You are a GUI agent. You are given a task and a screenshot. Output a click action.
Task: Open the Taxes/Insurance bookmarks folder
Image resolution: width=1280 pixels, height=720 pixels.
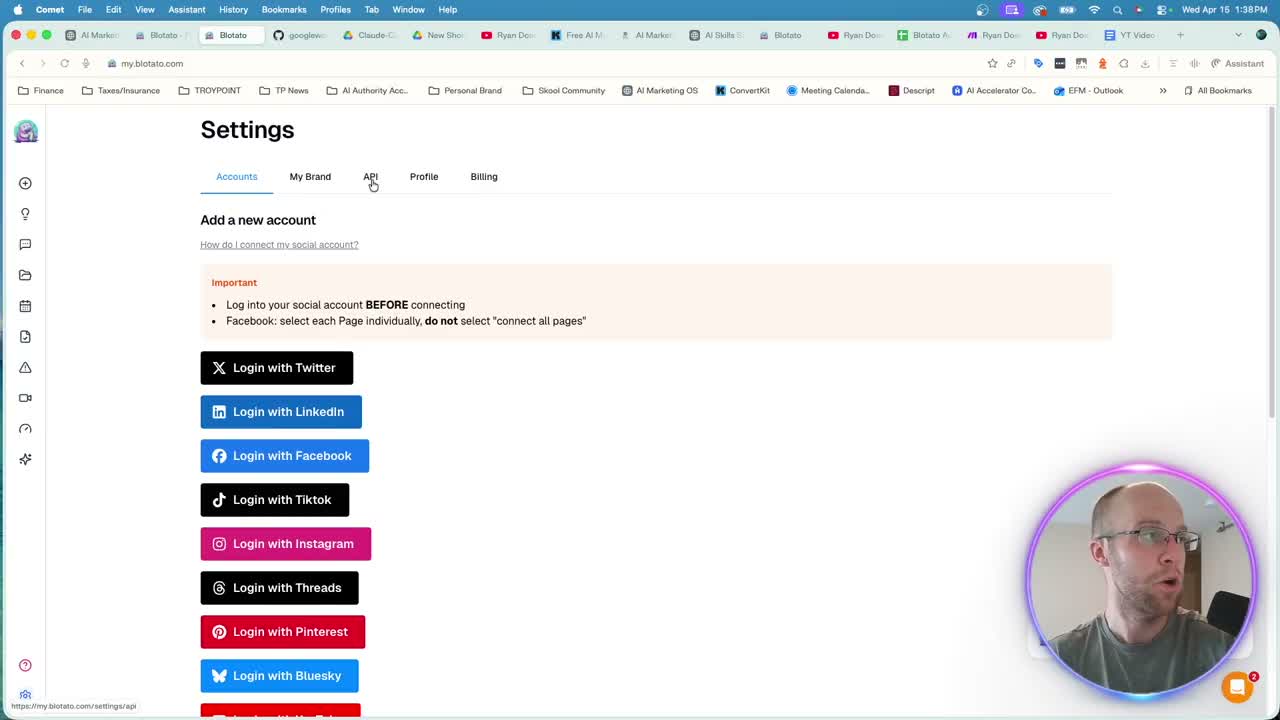click(x=121, y=90)
